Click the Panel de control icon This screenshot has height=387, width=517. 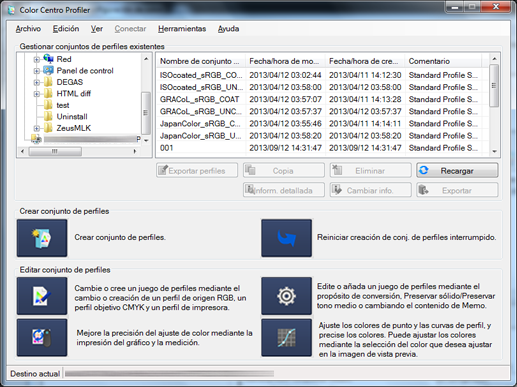coord(48,70)
